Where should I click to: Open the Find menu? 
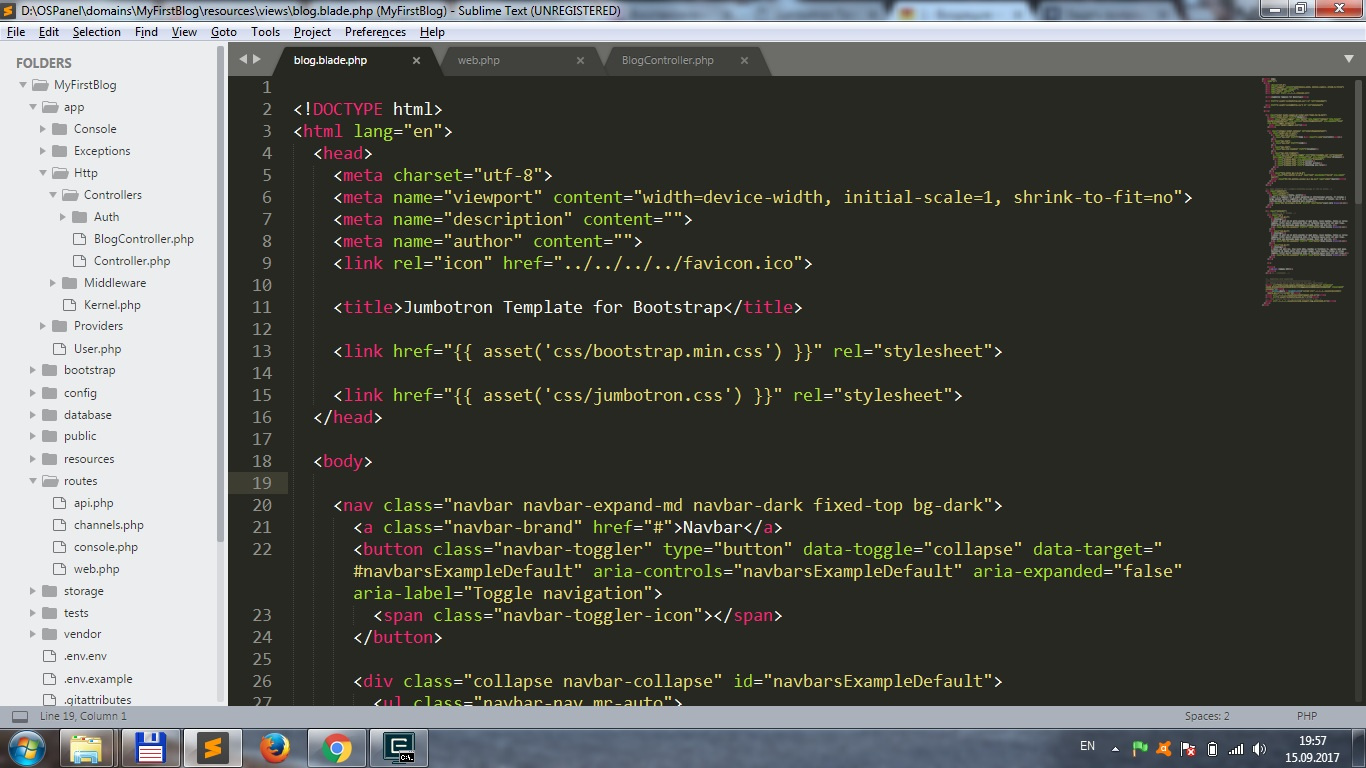click(146, 32)
